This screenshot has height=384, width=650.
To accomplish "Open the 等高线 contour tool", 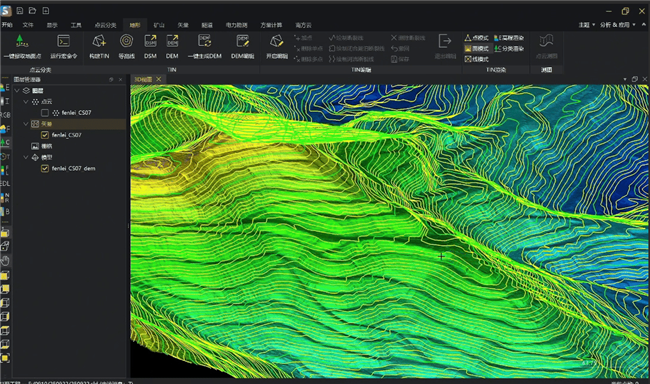I will (126, 46).
